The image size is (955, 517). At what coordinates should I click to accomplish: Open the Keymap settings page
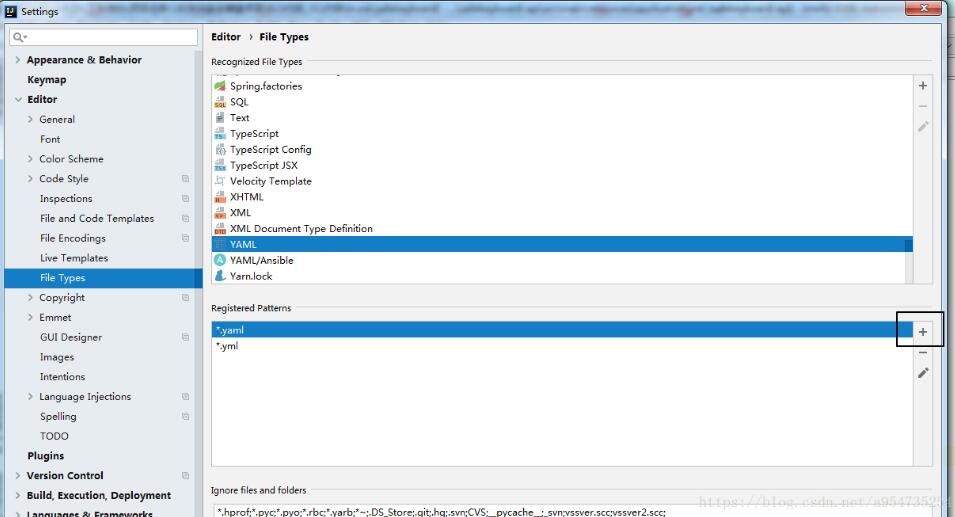click(x=46, y=80)
